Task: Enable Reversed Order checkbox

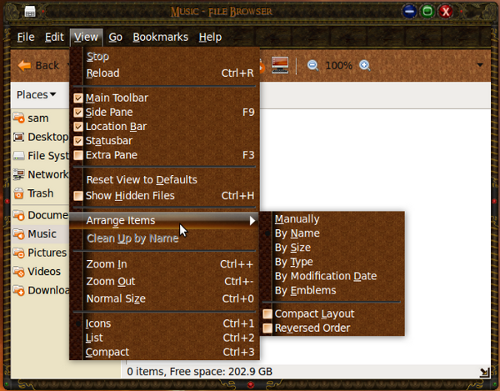Action: tap(267, 328)
